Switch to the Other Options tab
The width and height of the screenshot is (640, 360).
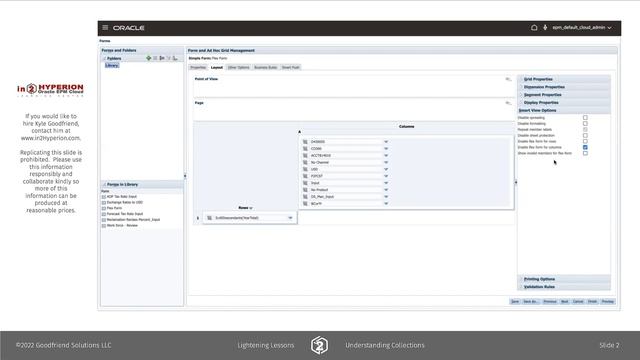(238, 67)
